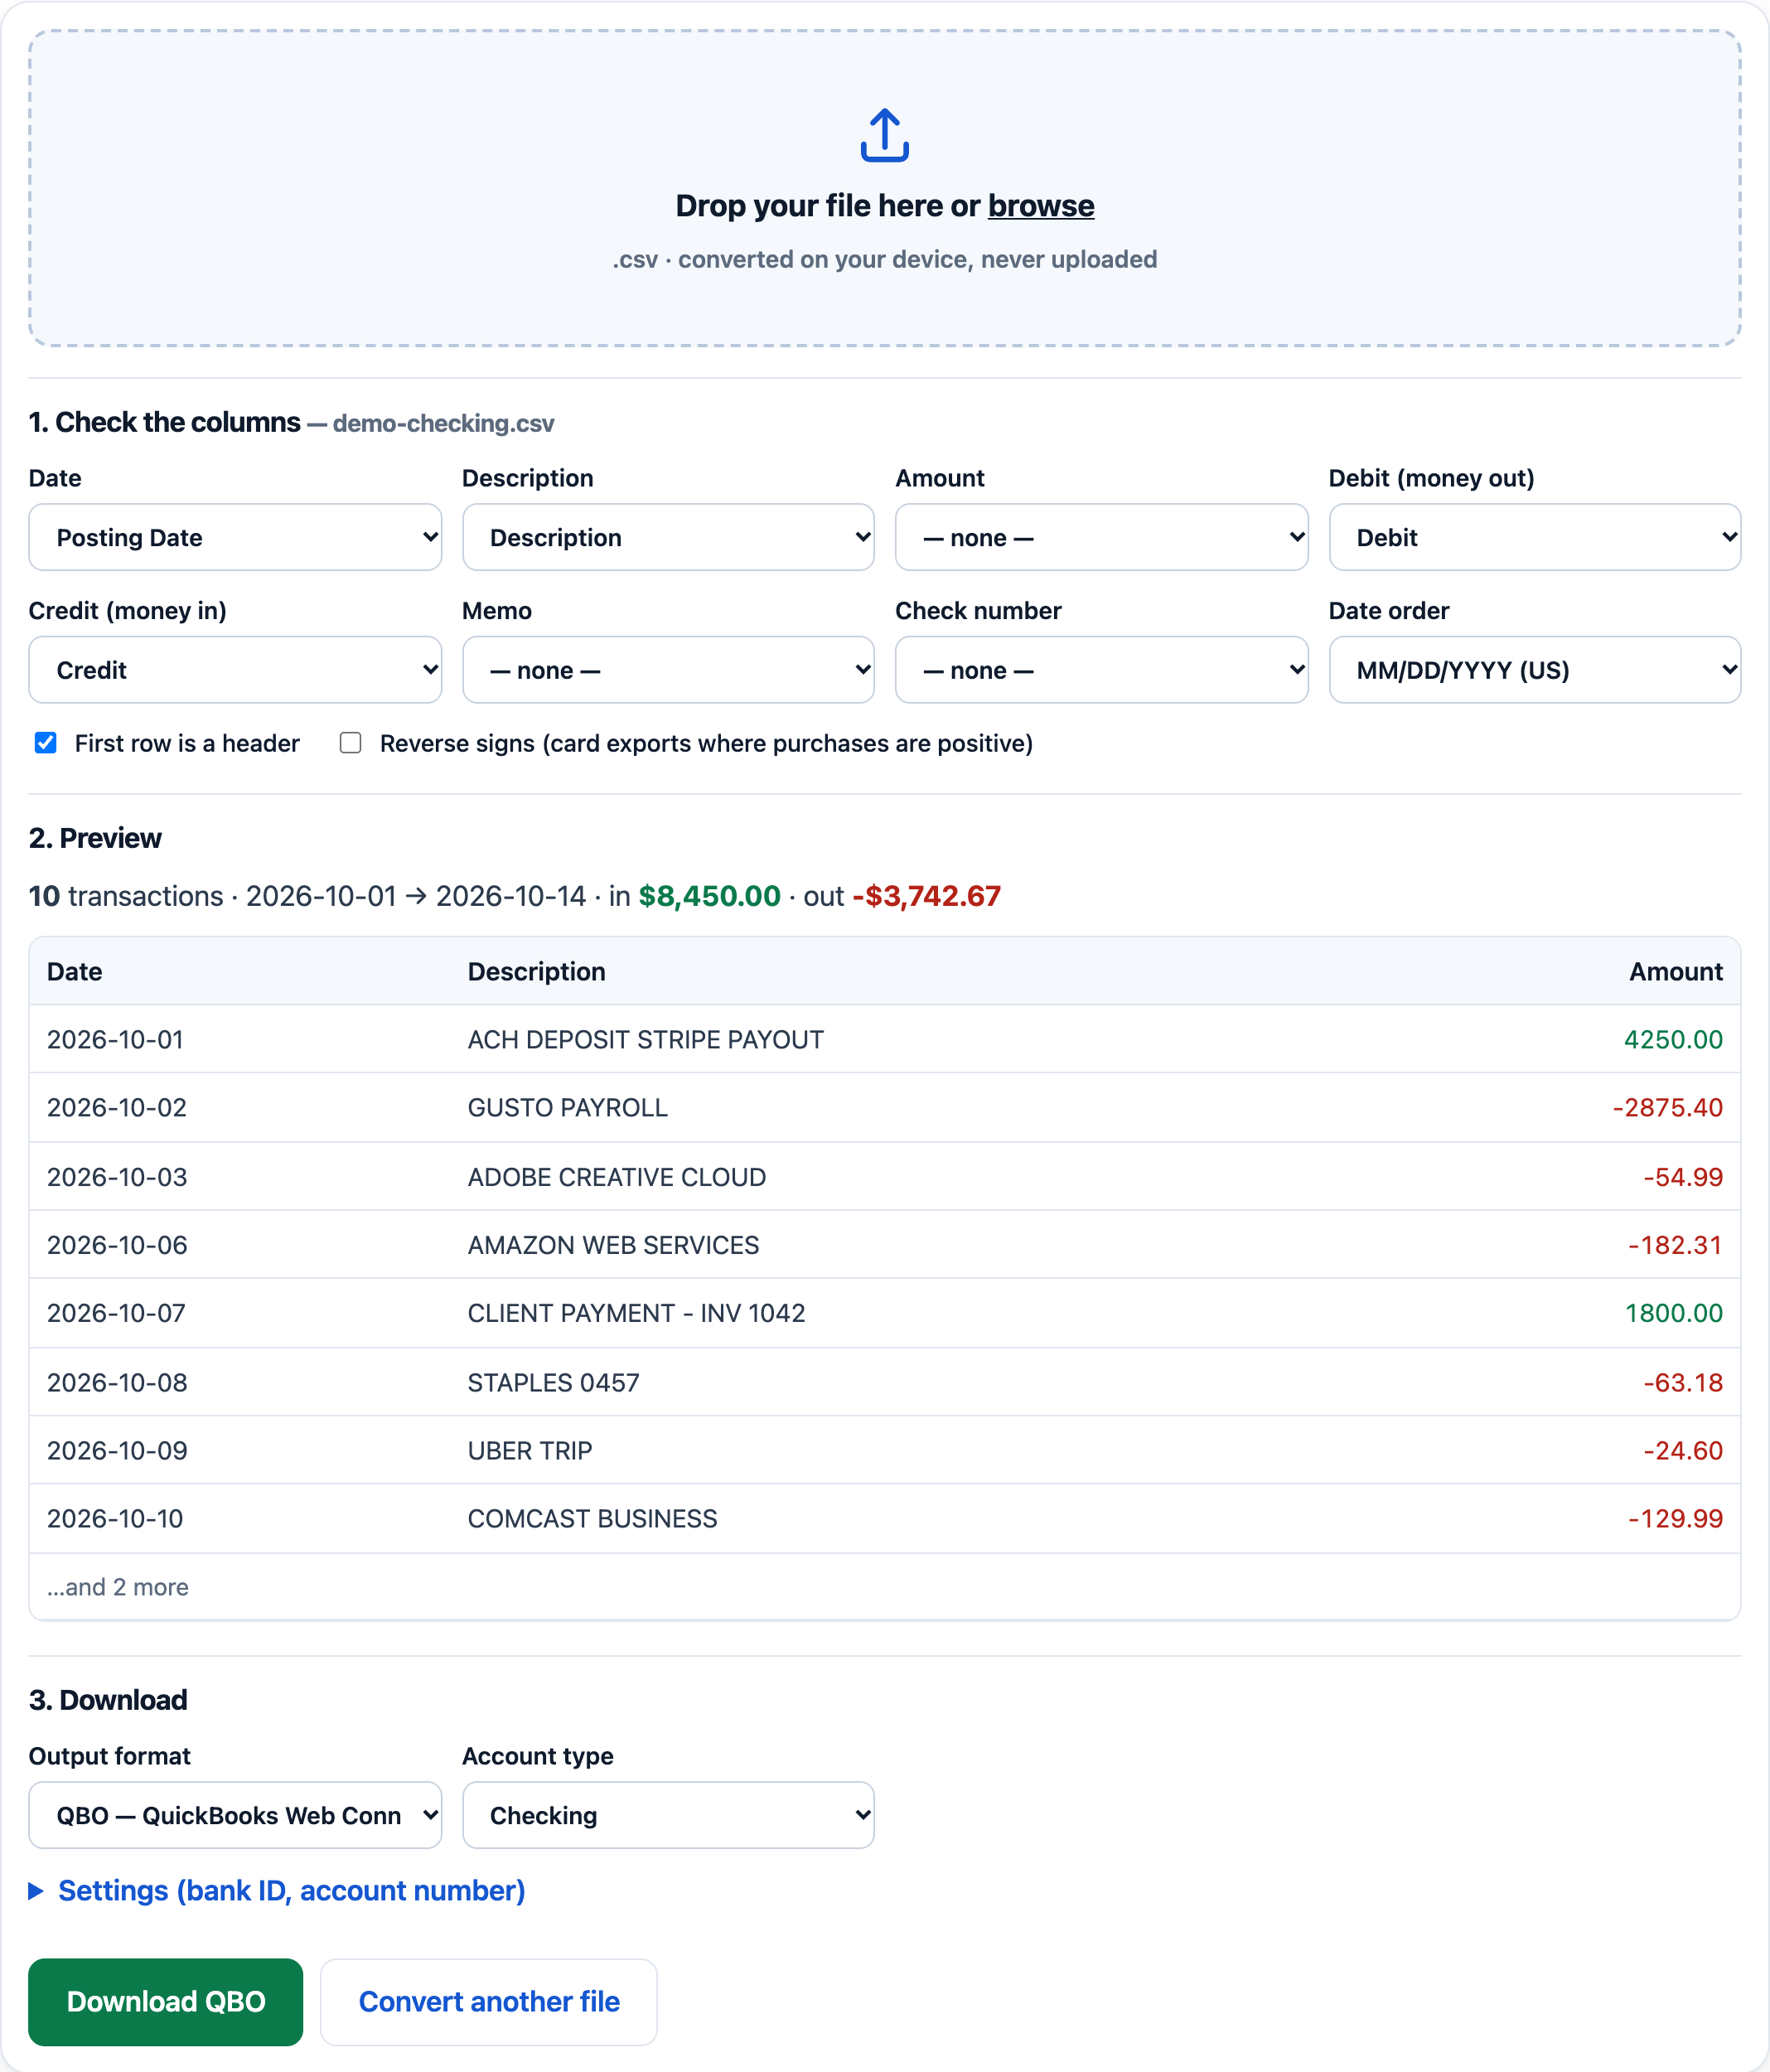Click the ADOBE CREATIVE CLOUD description
This screenshot has width=1770, height=2072.
tap(616, 1177)
